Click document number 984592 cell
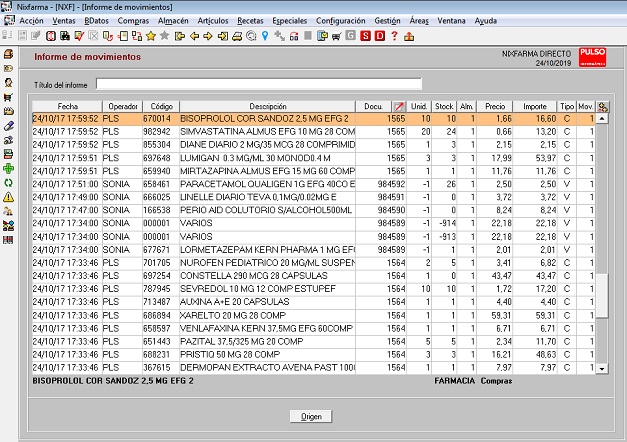627x442 pixels. coord(391,184)
